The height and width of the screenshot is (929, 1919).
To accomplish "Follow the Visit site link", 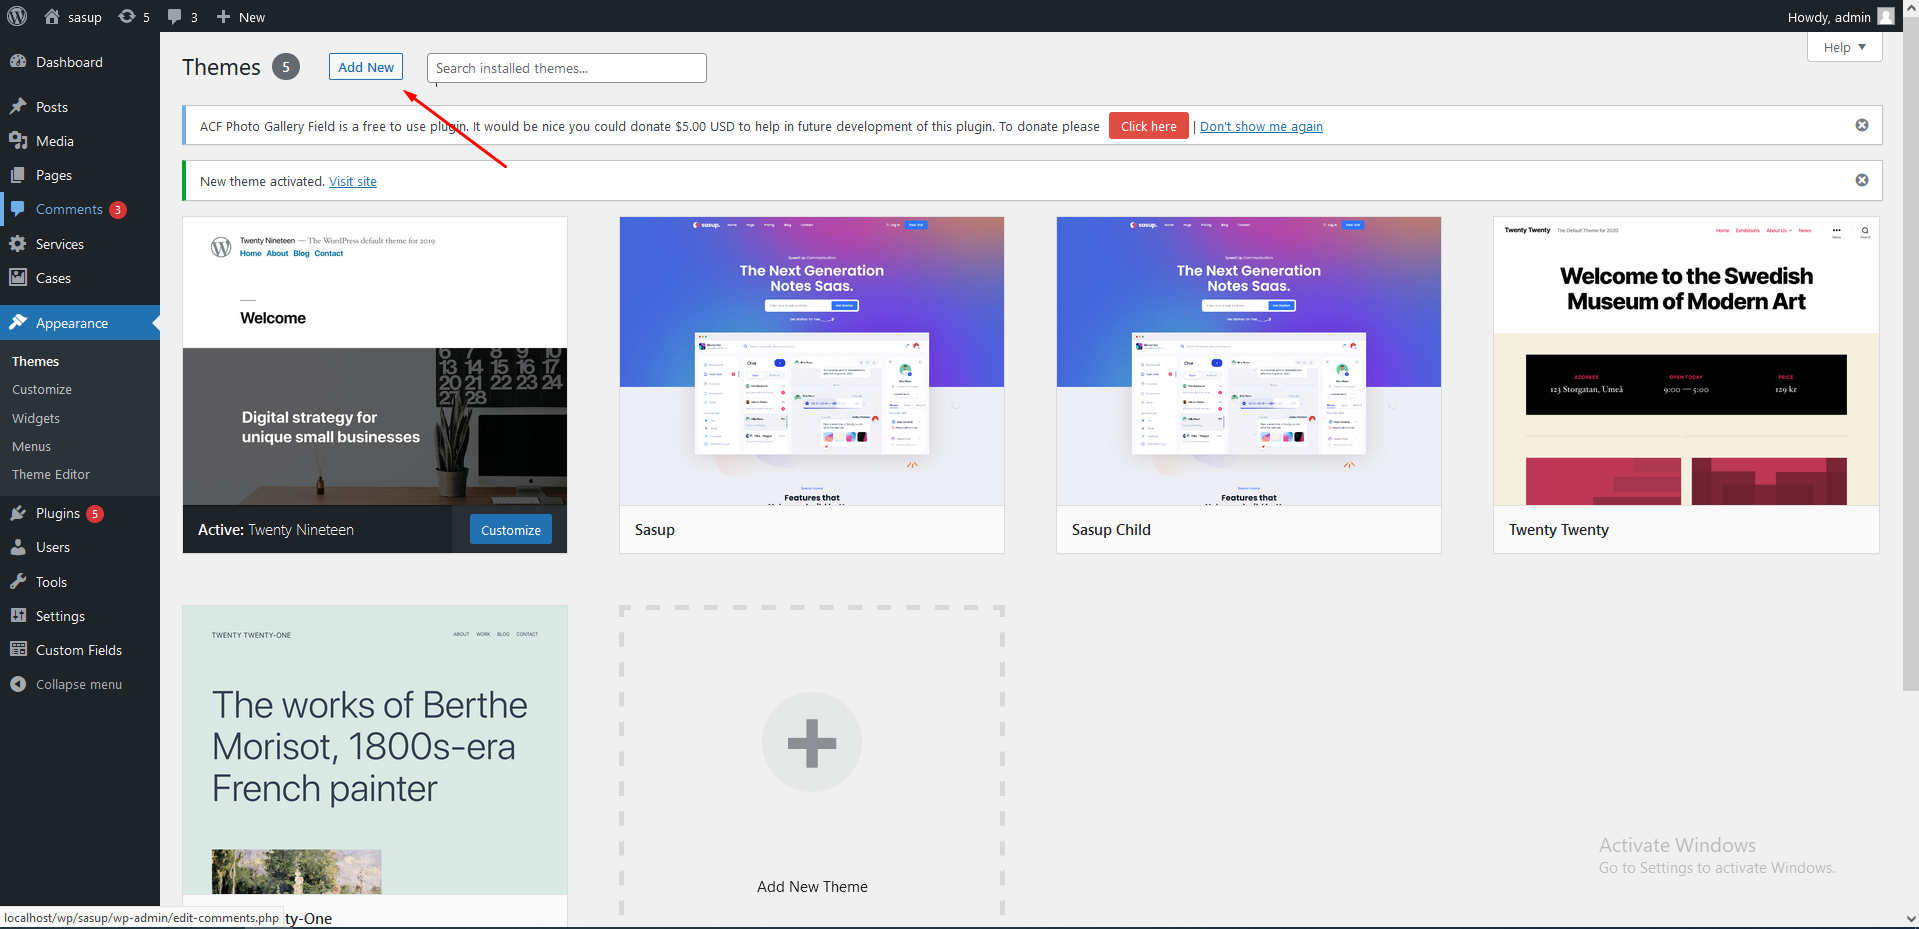I will click(x=353, y=181).
